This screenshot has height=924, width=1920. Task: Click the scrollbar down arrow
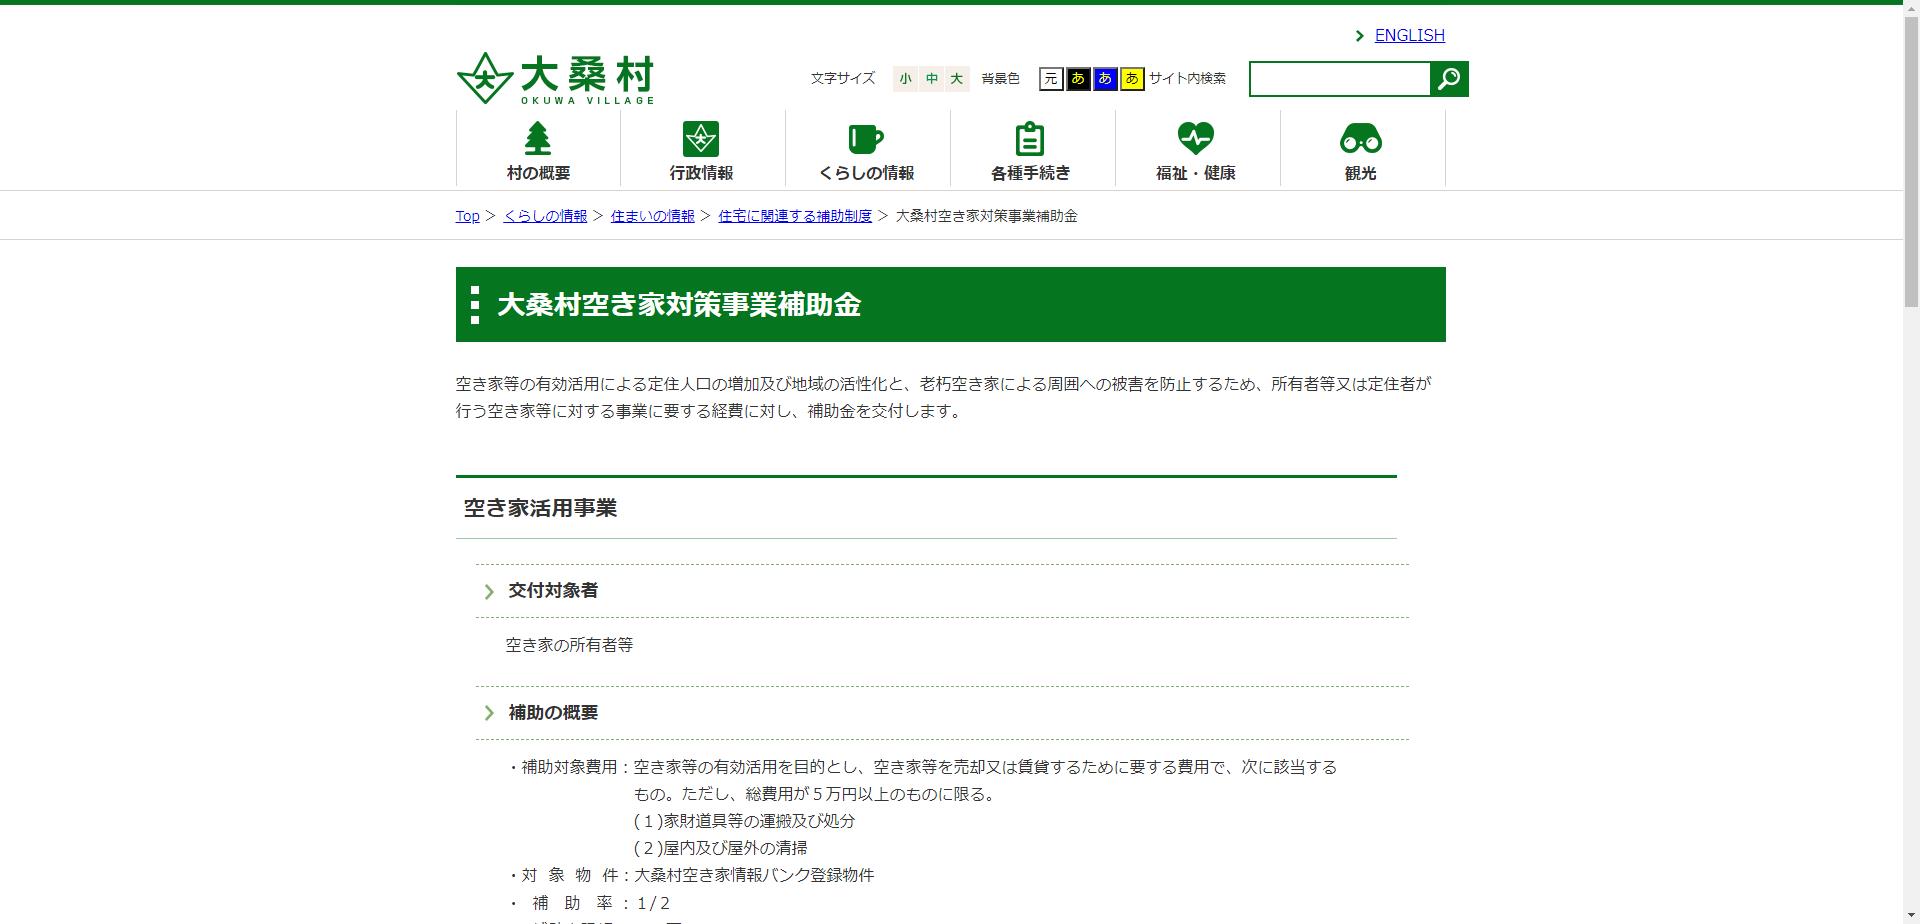click(1911, 915)
